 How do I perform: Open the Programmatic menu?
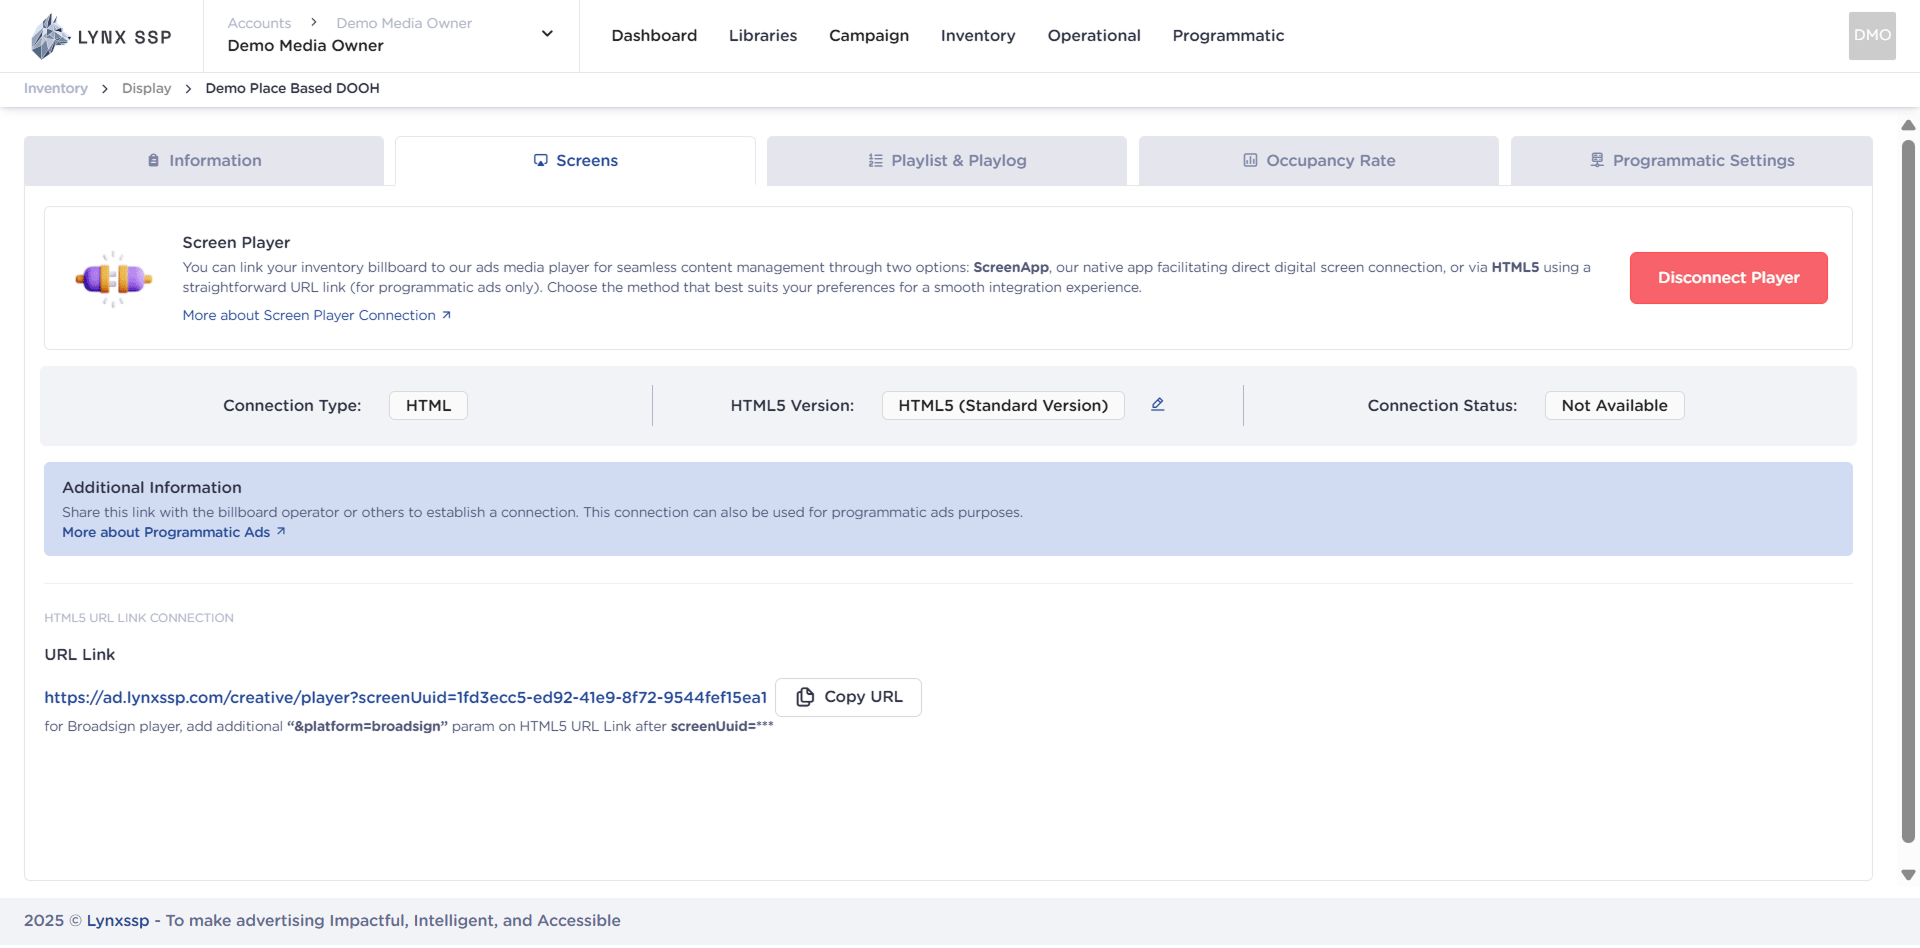1228,36
